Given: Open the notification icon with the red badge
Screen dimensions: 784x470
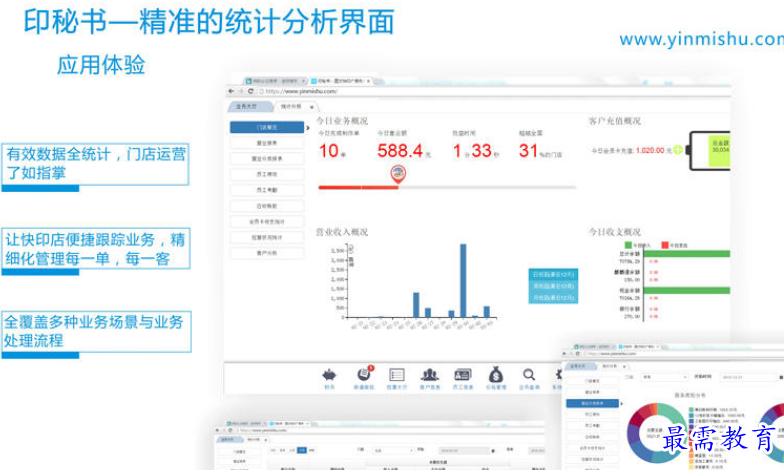Looking at the screenshot, I should click(x=364, y=374).
